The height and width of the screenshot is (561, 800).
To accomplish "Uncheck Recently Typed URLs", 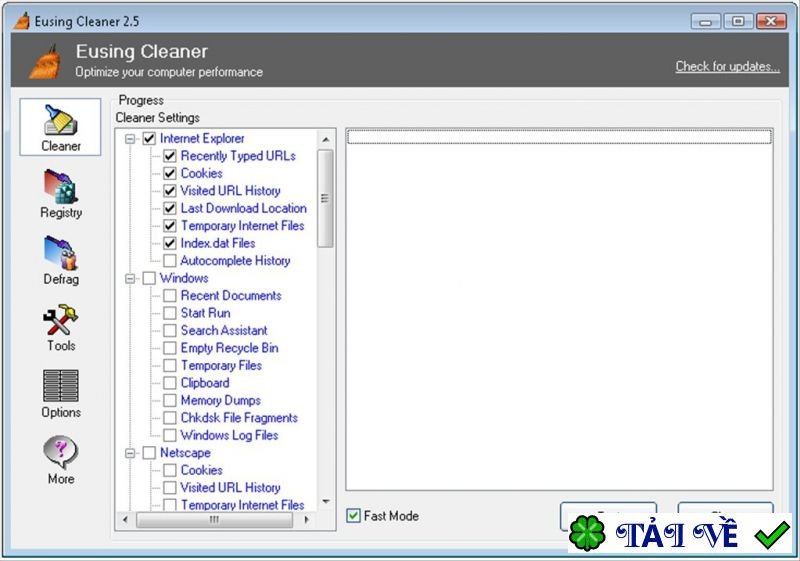I will 170,156.
